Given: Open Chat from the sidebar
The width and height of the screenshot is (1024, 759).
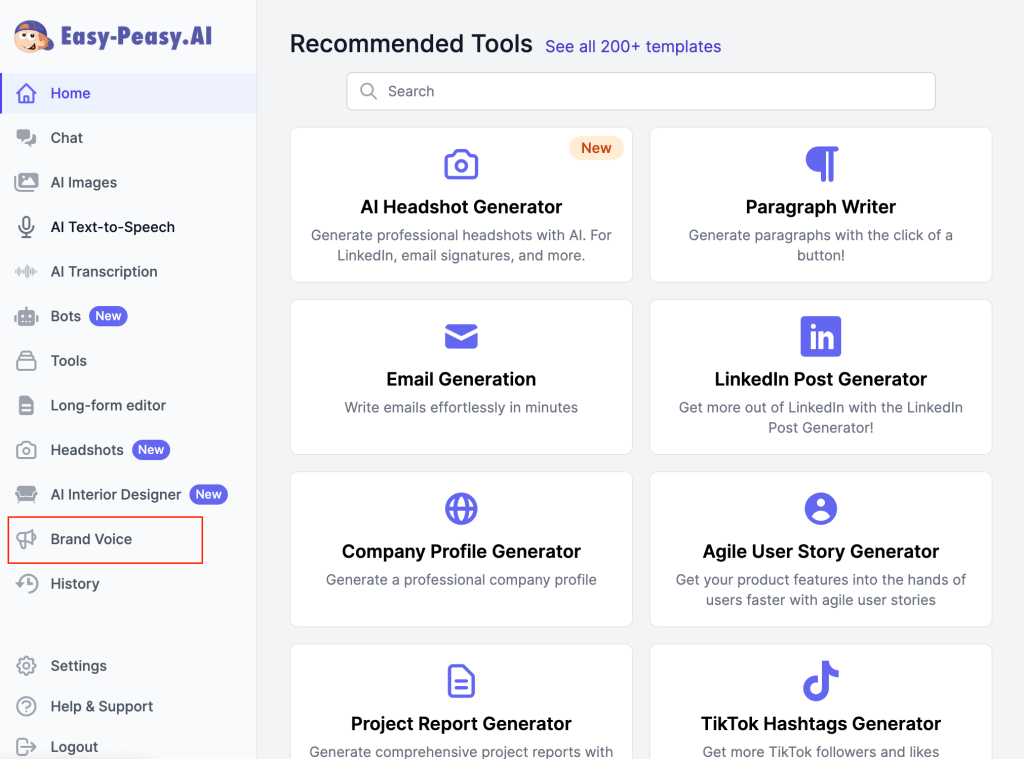Looking at the screenshot, I should click(66, 138).
